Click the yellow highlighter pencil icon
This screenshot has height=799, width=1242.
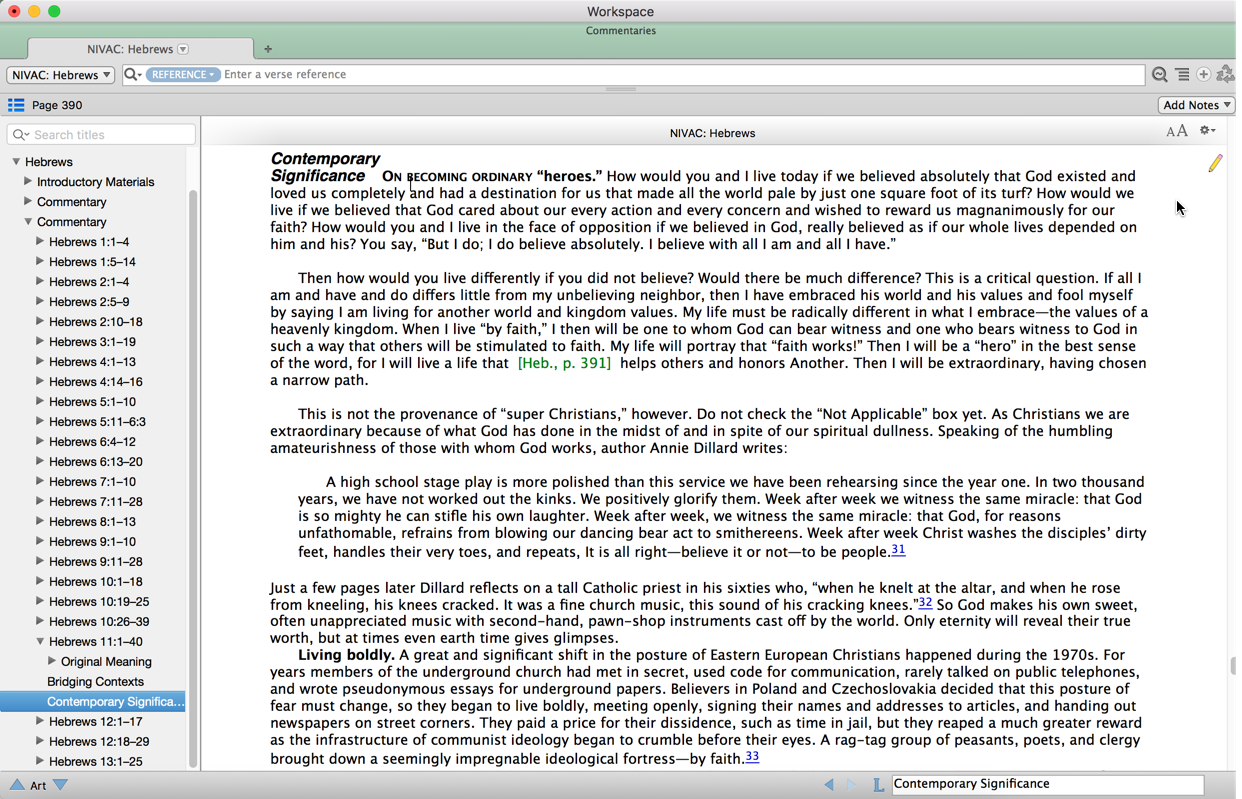point(1215,163)
